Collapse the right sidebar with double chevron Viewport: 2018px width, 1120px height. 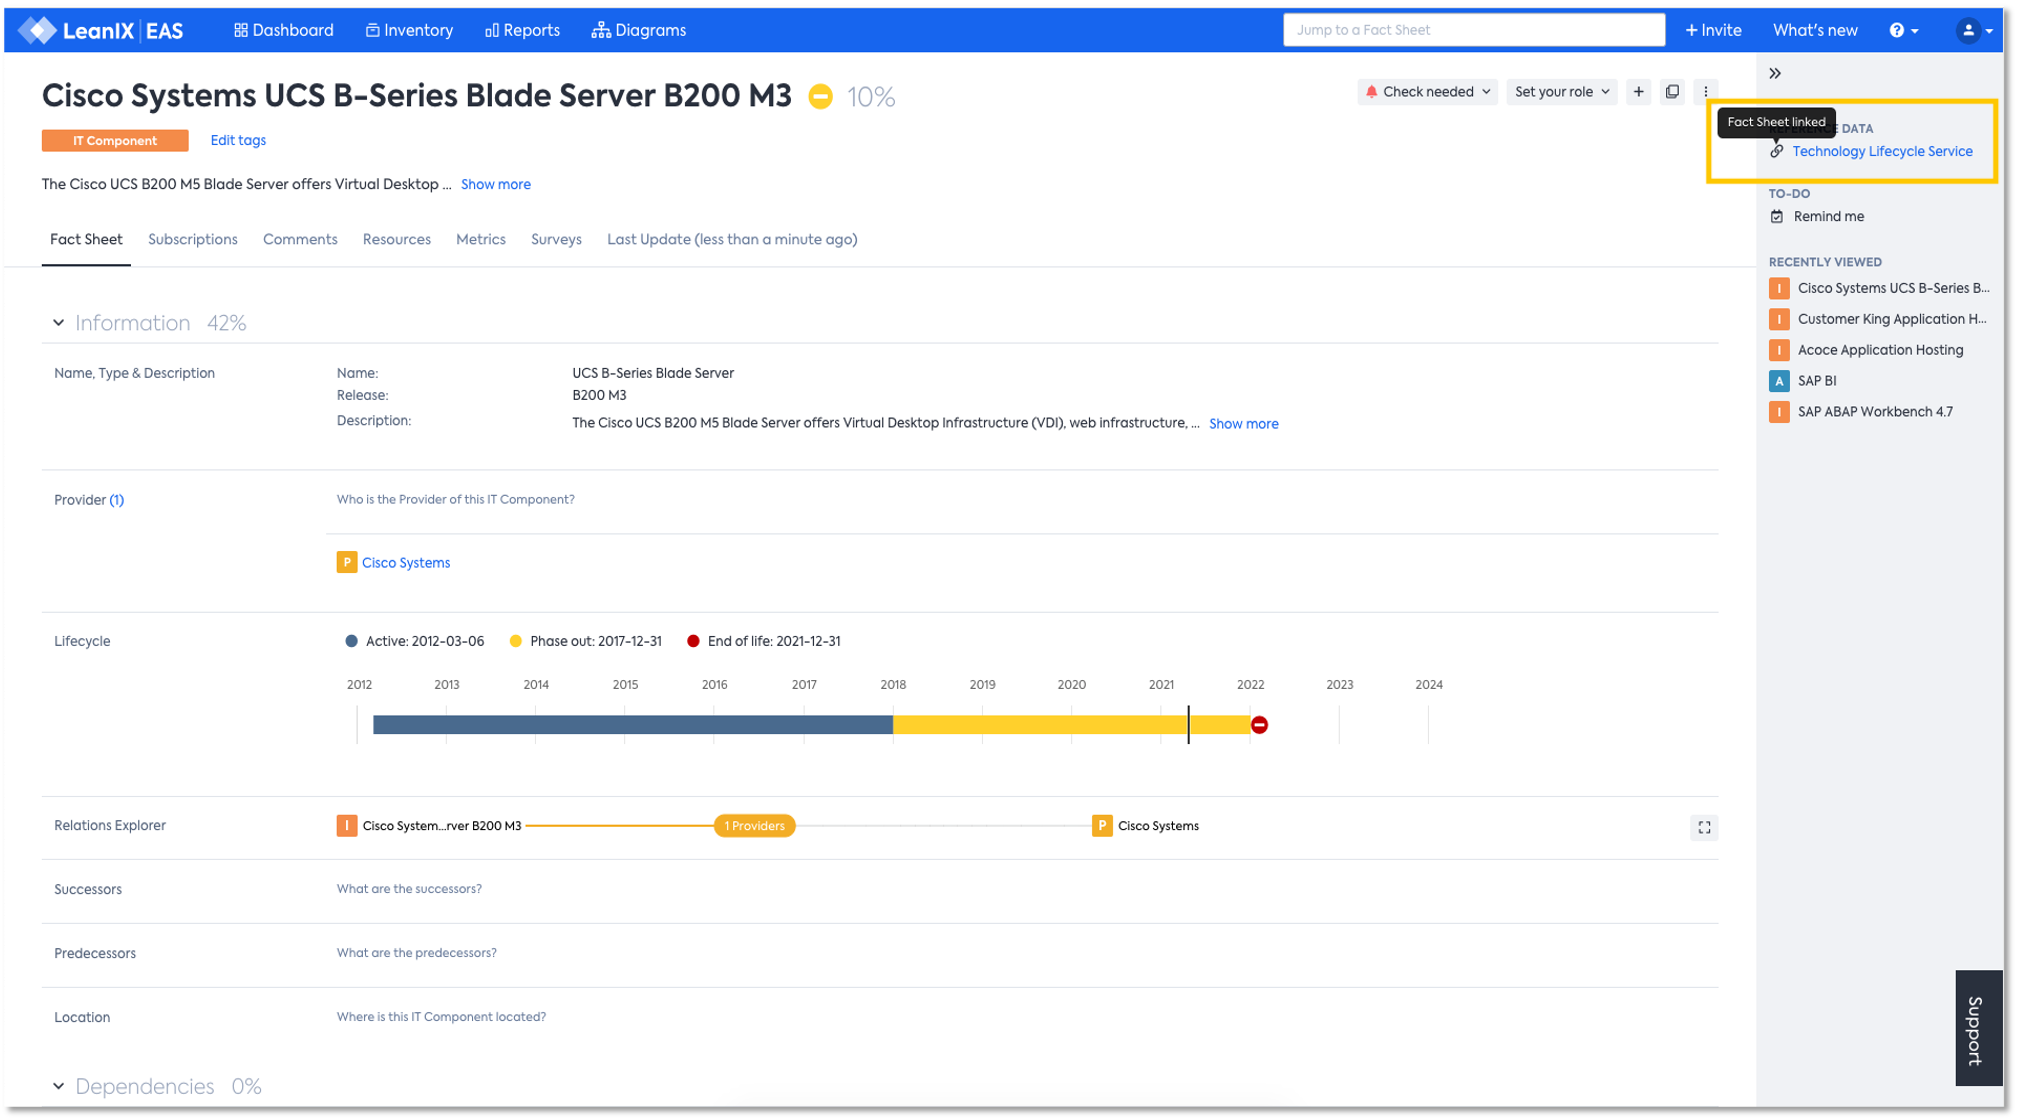[1775, 74]
